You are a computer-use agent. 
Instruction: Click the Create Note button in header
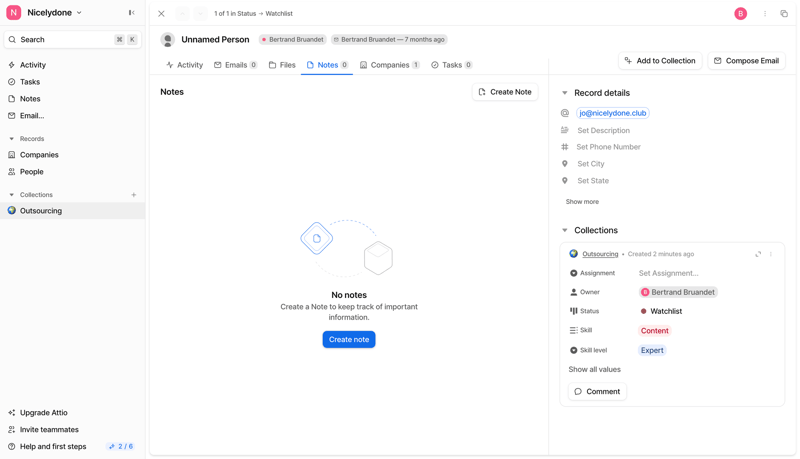click(x=505, y=92)
